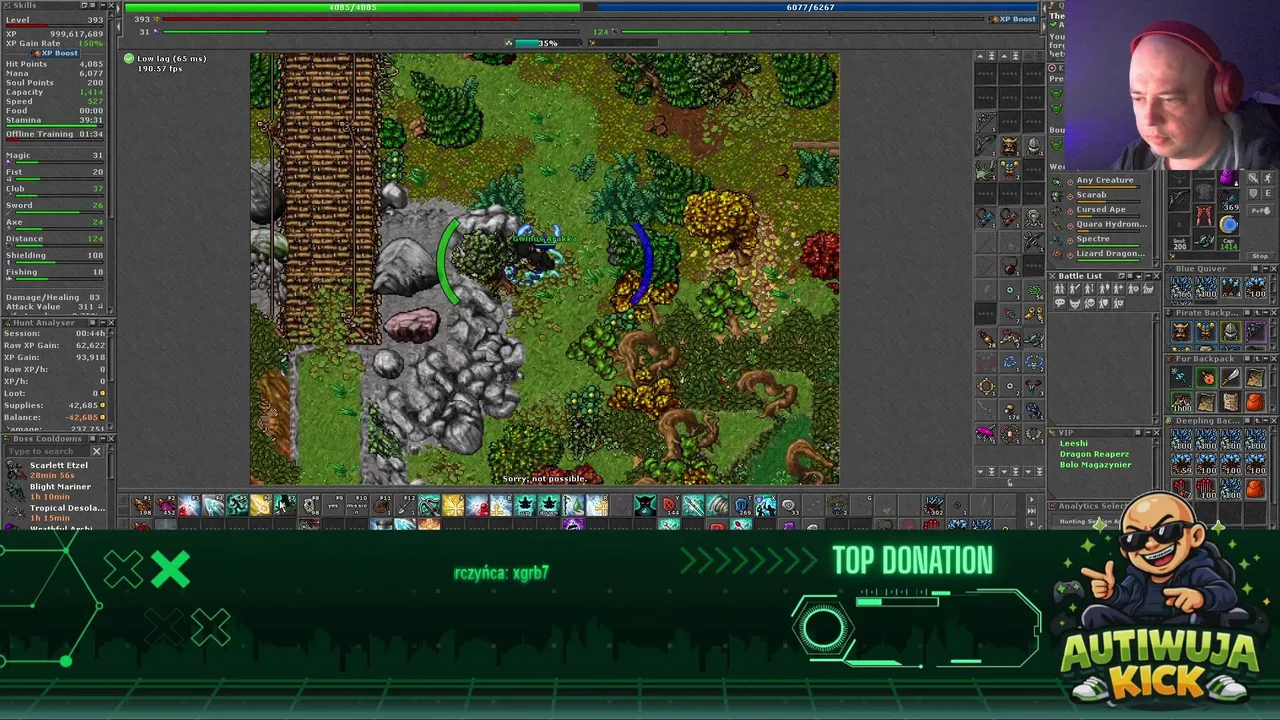
Task: Open the Battle List dropdown arrow in header
Action: pyautogui.click(x=1139, y=276)
